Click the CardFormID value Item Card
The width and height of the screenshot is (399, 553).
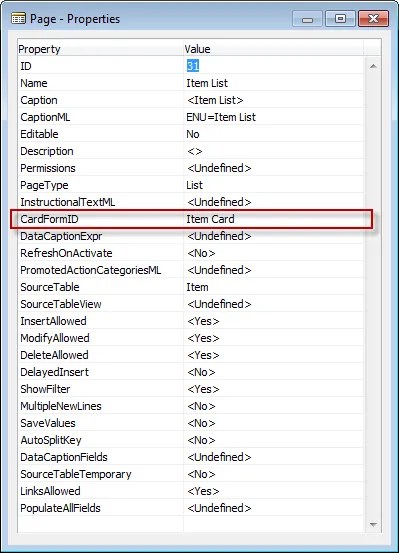[210, 219]
